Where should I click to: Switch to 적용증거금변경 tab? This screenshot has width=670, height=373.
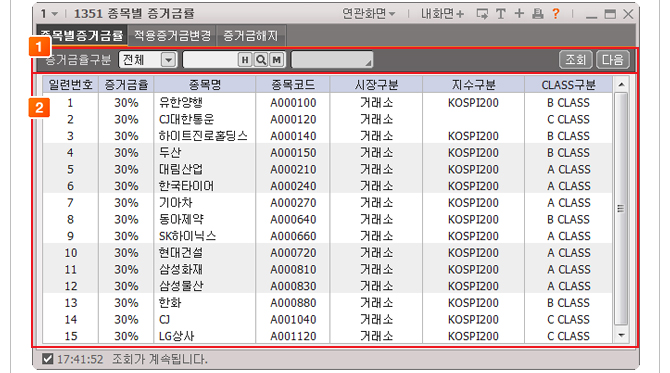tap(173, 35)
